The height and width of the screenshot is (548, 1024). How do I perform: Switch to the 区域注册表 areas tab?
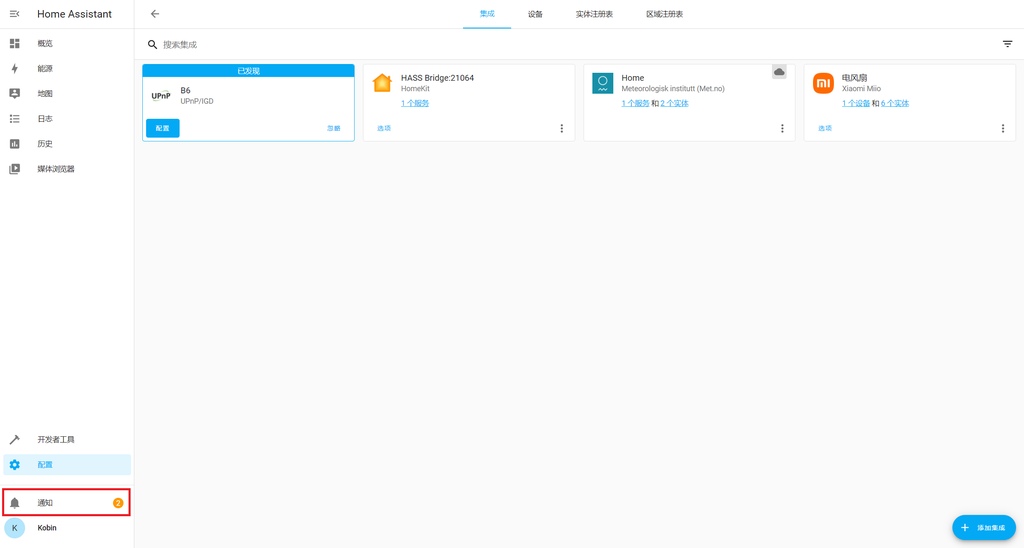[x=665, y=14]
